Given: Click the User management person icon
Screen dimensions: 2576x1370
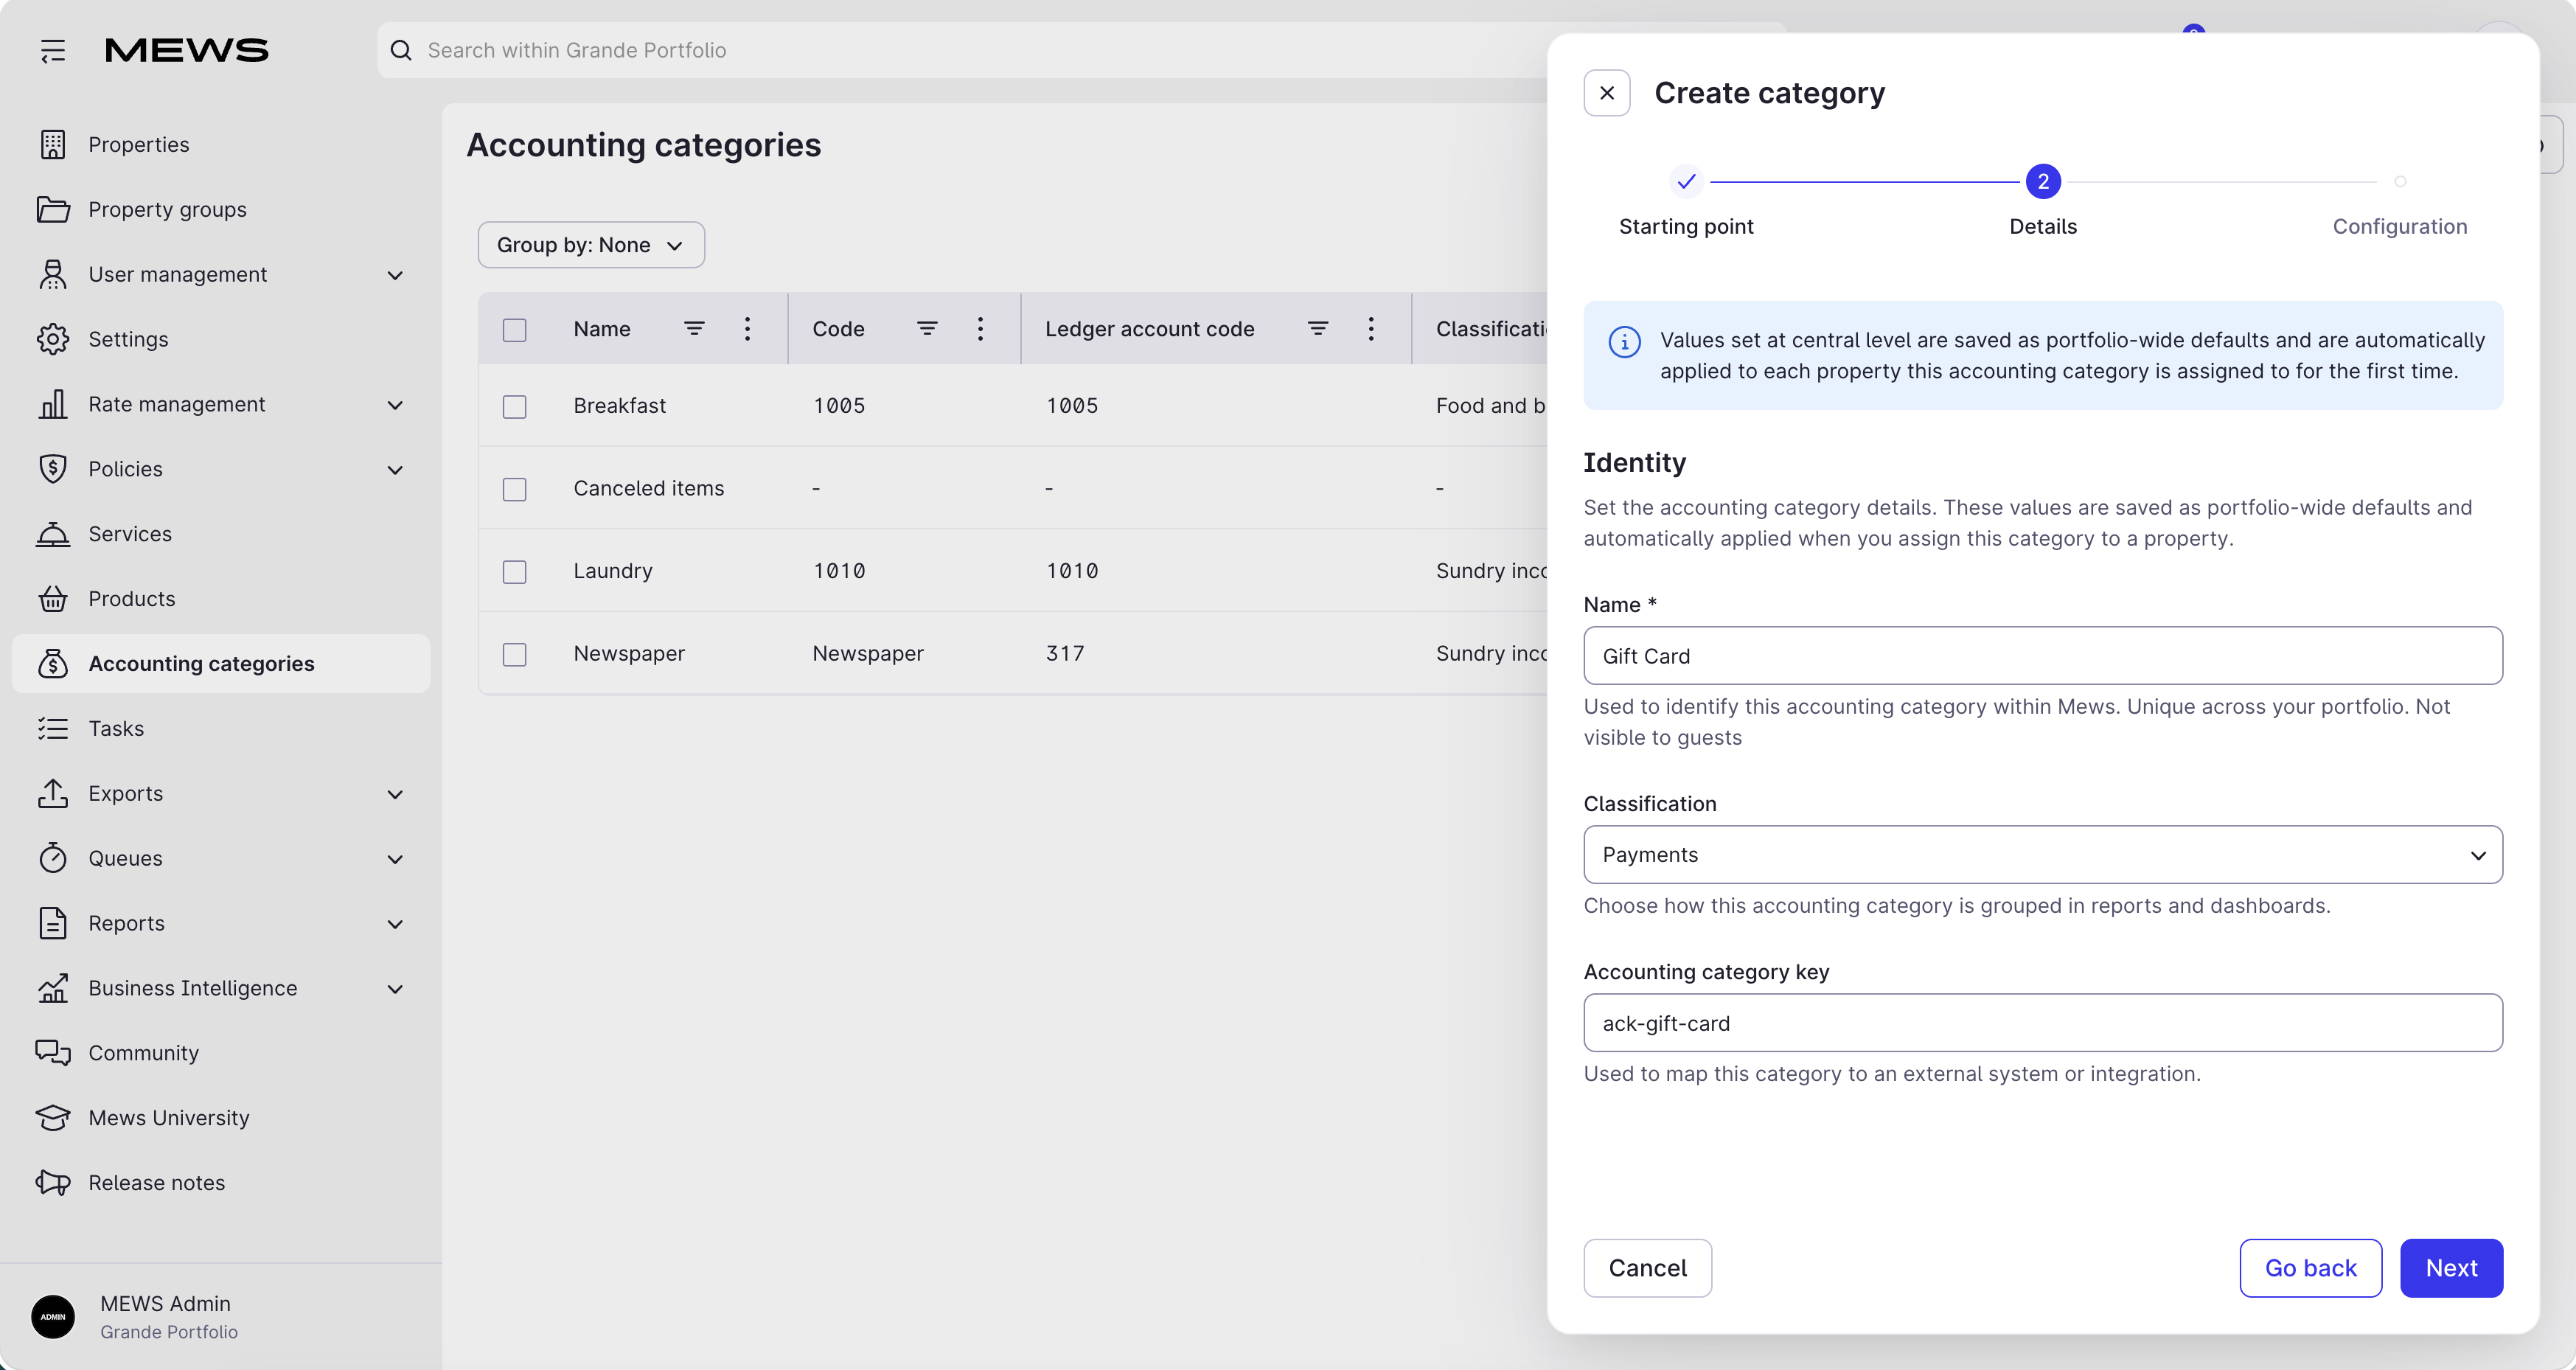Looking at the screenshot, I should click(53, 274).
